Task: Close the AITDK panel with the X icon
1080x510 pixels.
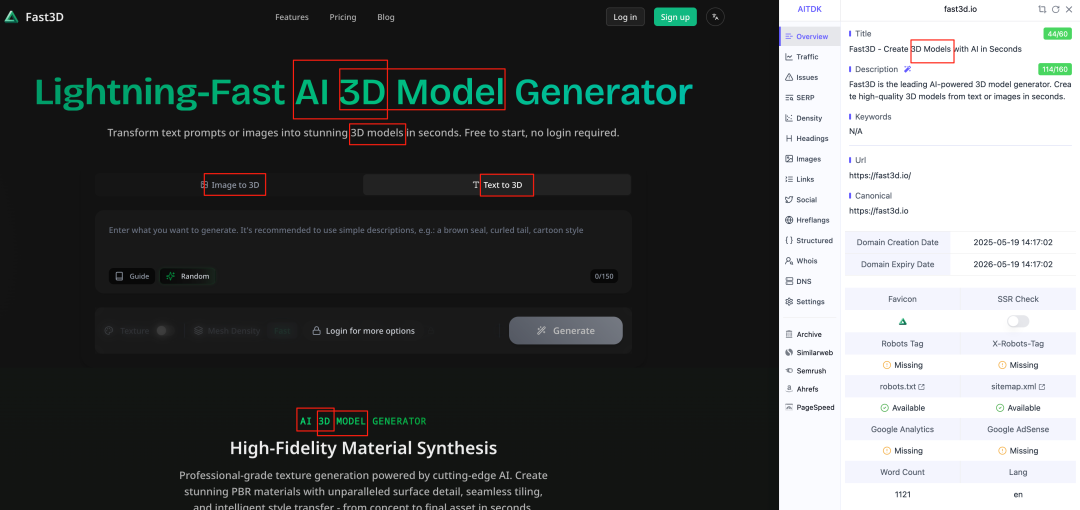Action: (x=1069, y=9)
